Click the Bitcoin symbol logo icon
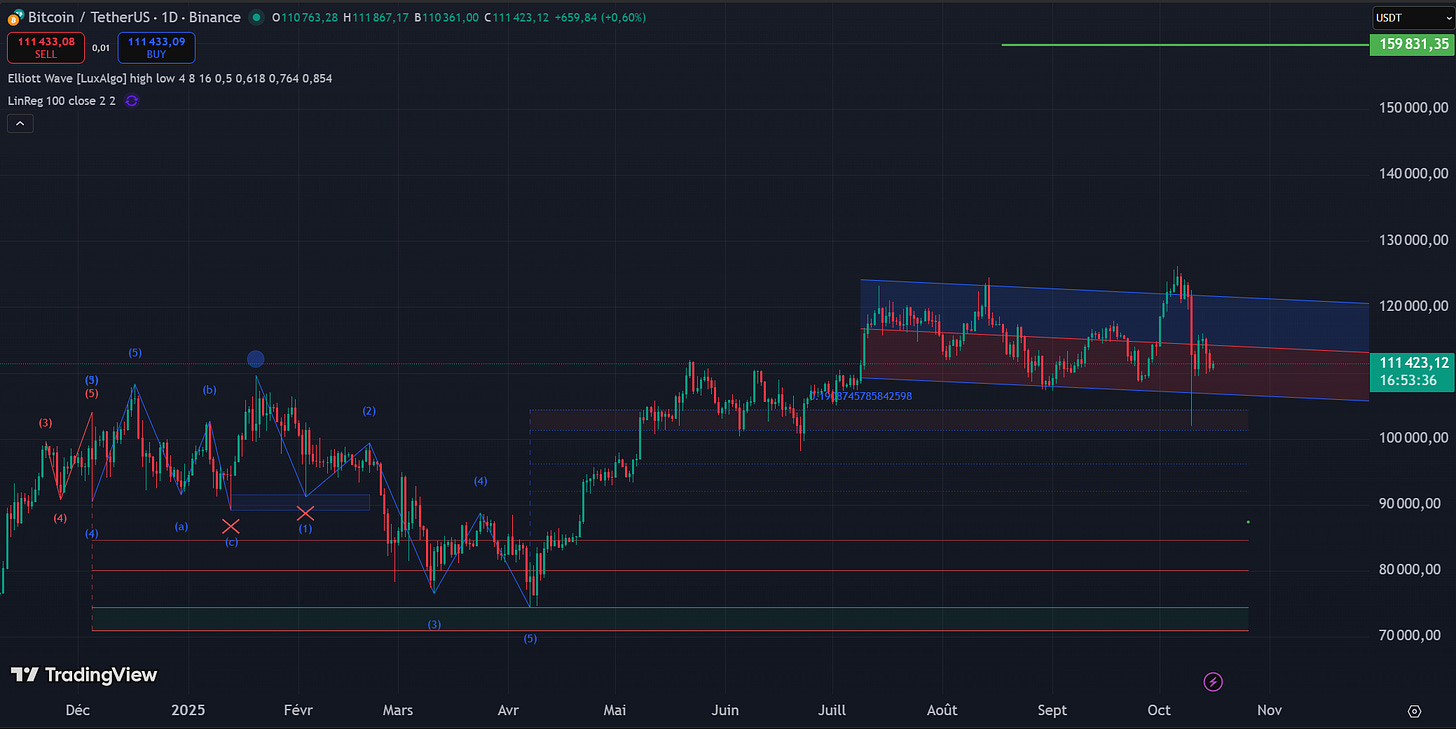This screenshot has height=729, width=1456. click(x=15, y=17)
